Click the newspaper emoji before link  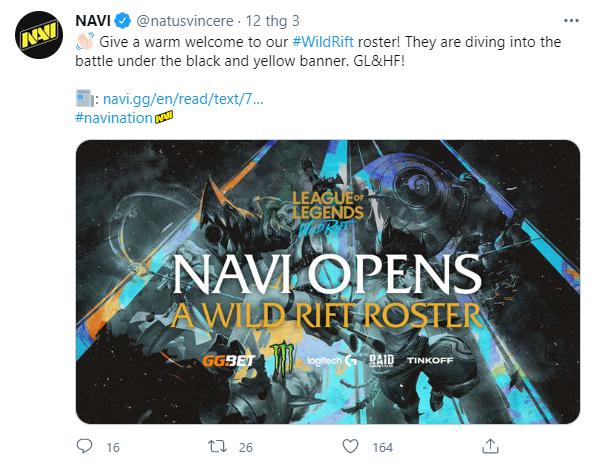click(85, 98)
